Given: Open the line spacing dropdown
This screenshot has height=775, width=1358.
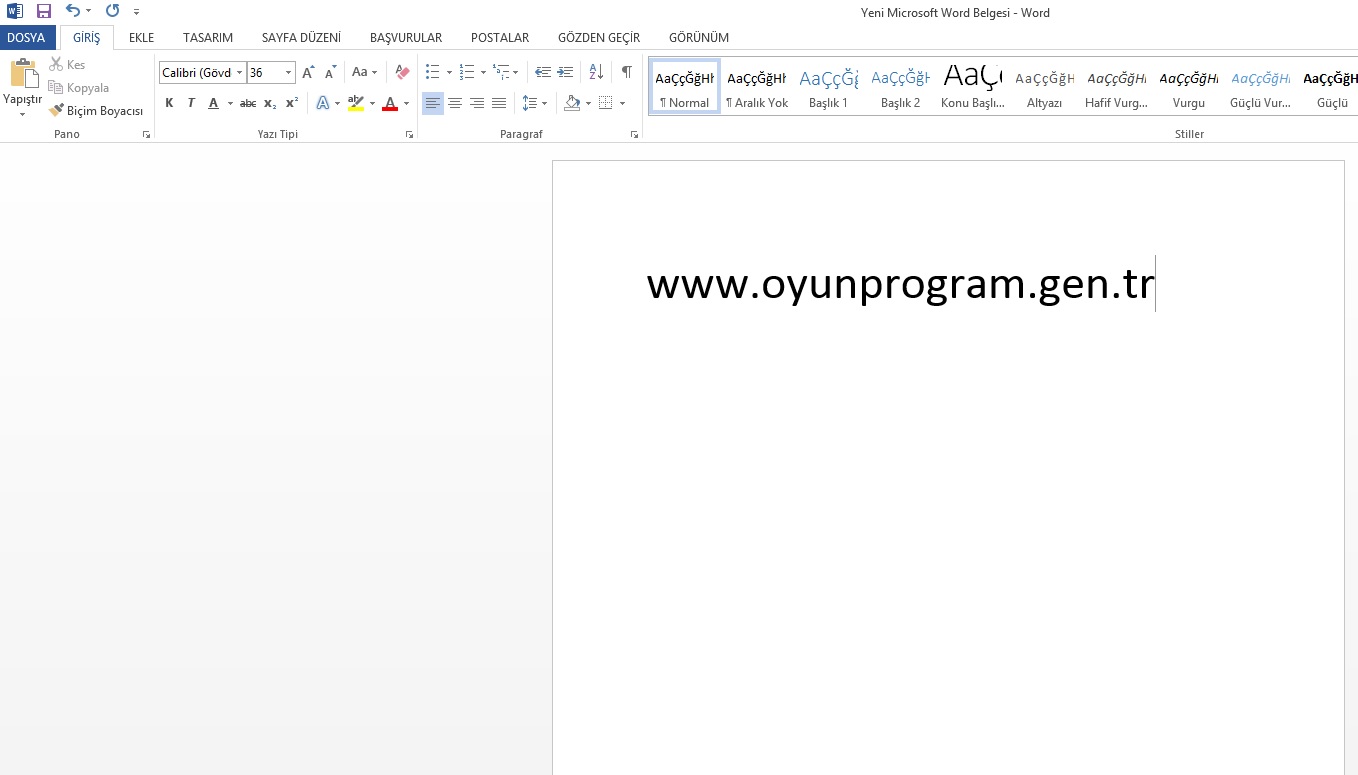Looking at the screenshot, I should pyautogui.click(x=535, y=103).
